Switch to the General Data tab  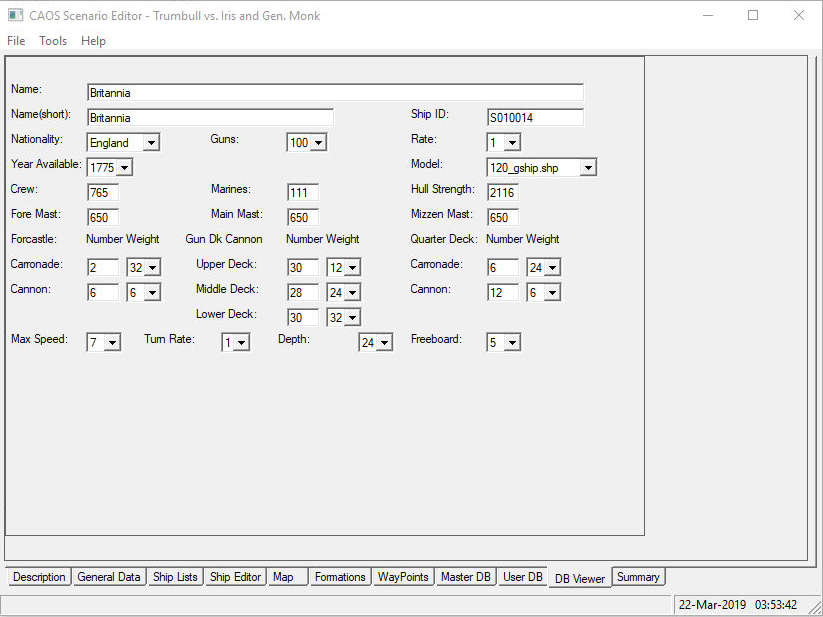pyautogui.click(x=109, y=577)
